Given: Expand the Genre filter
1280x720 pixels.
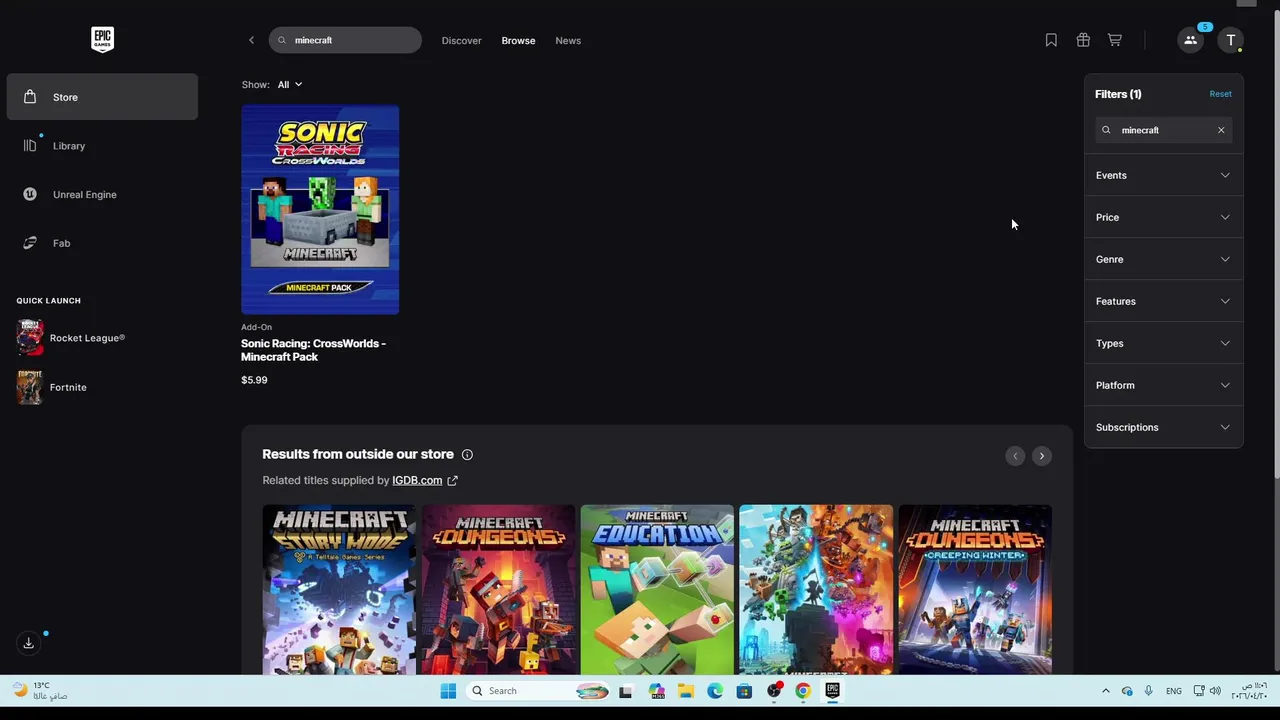Looking at the screenshot, I should point(1163,259).
